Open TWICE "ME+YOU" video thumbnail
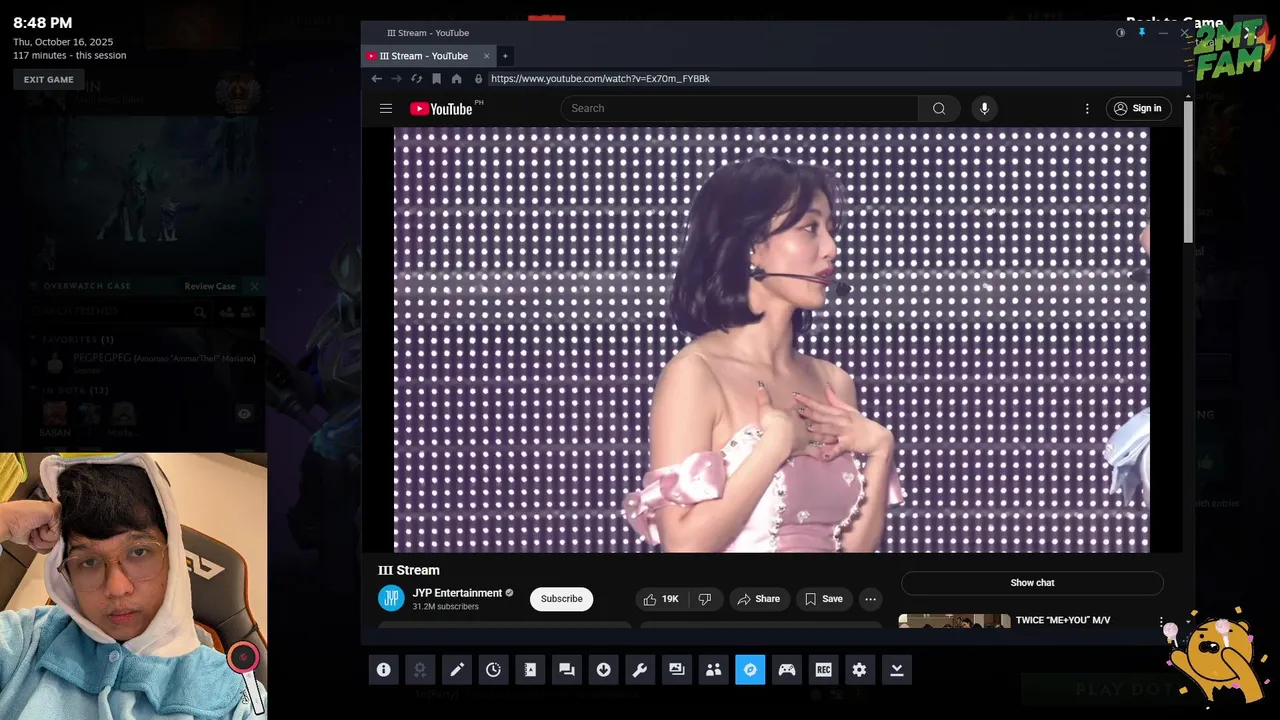This screenshot has height=720, width=1280. [954, 621]
